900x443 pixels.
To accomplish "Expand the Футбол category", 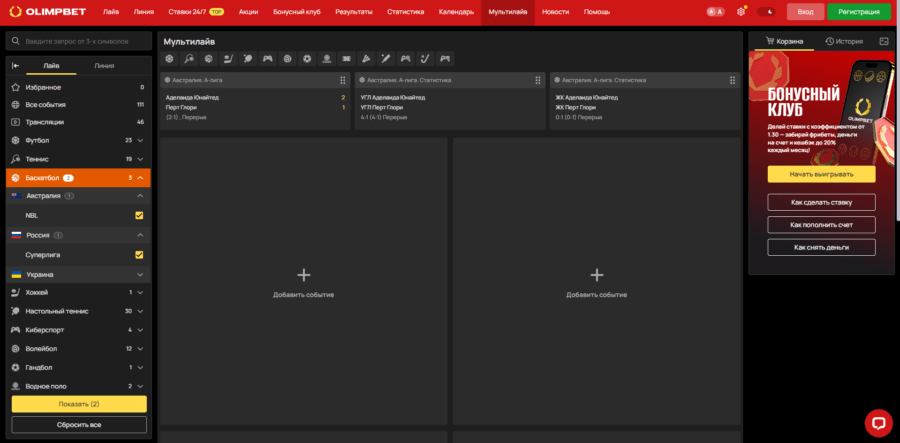I will click(x=140, y=140).
